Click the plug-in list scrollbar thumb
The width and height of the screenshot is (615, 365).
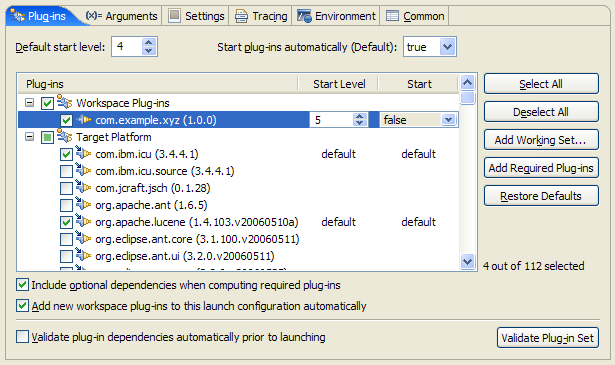[468, 97]
